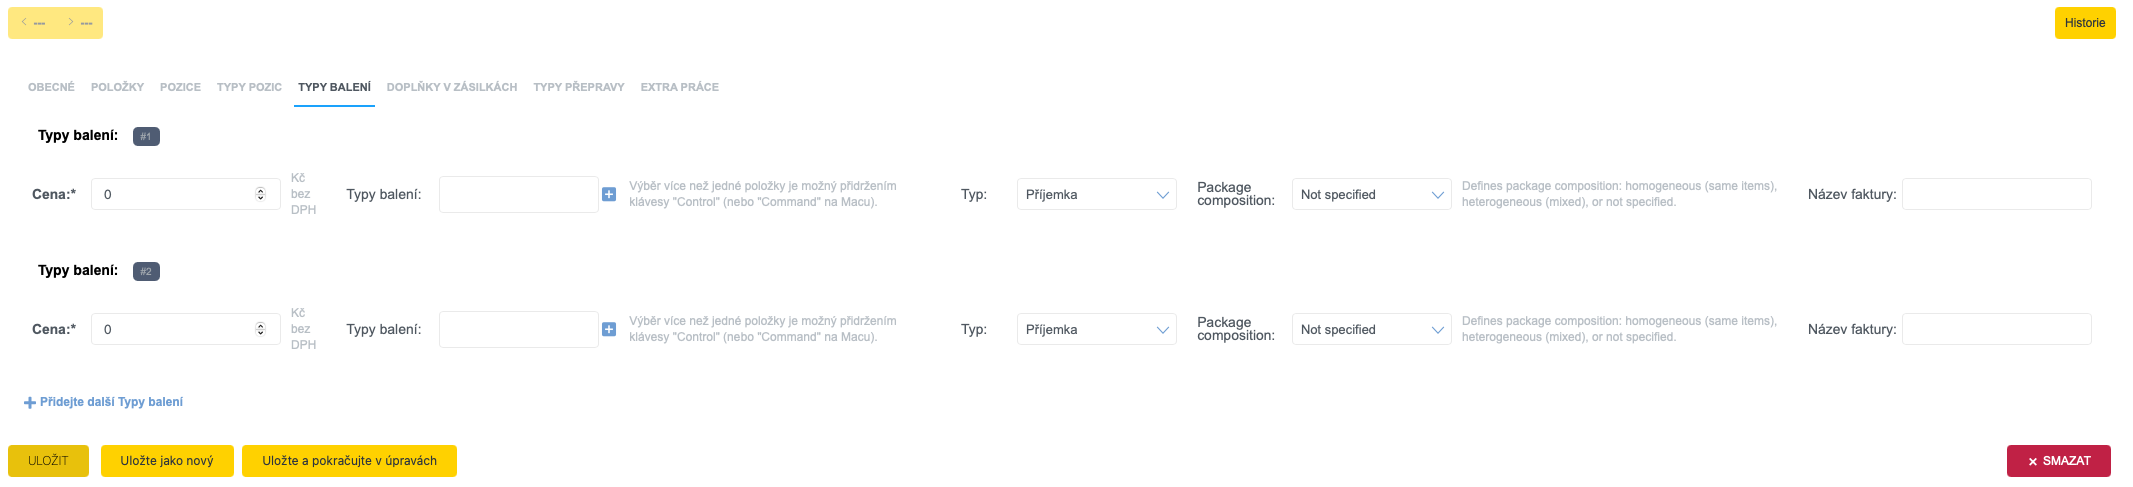2133x487 pixels.
Task: Click the plus link Přidejte další Typy balení
Action: (104, 402)
